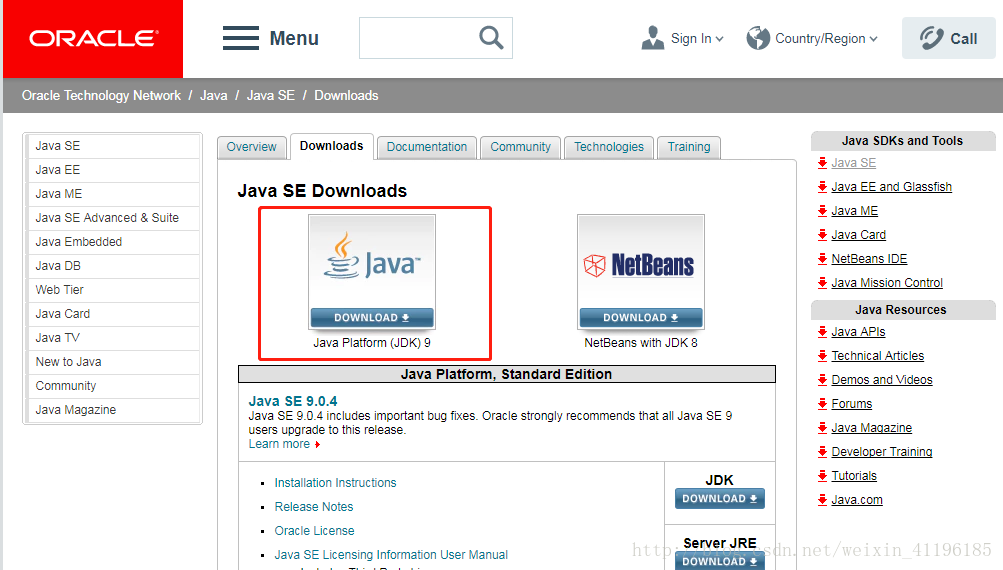
Task: Open the Training tab
Action: [689, 147]
